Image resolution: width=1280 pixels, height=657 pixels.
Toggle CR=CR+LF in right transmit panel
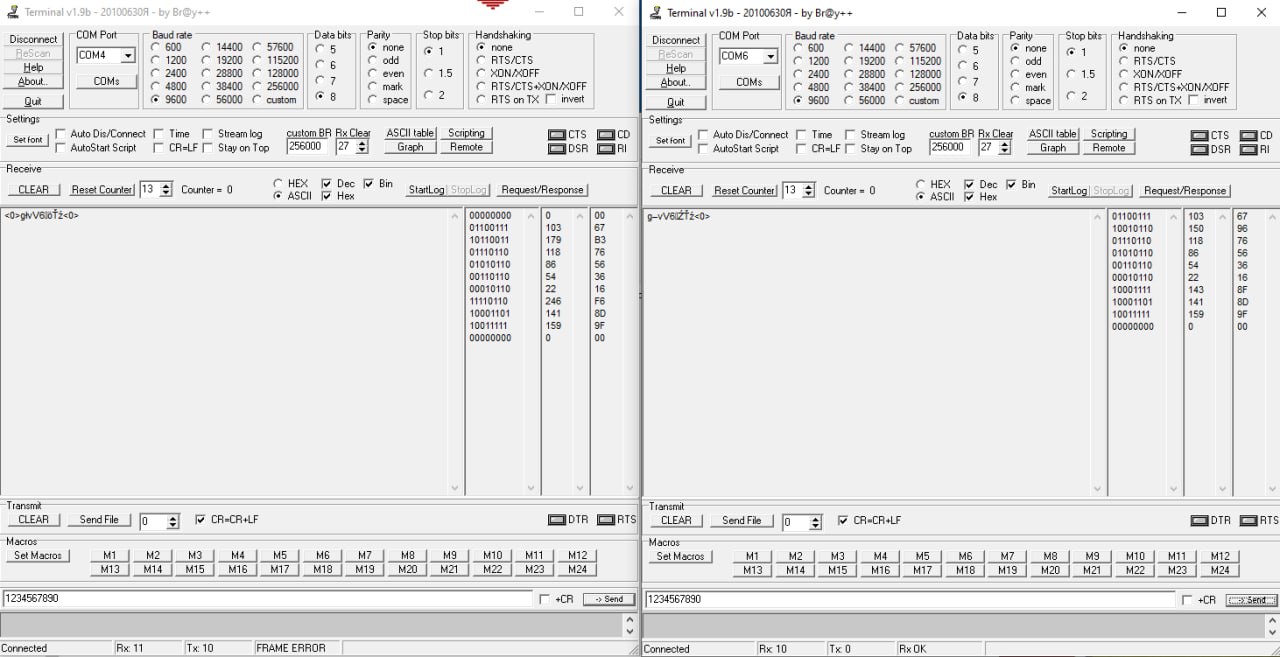(x=869, y=521)
